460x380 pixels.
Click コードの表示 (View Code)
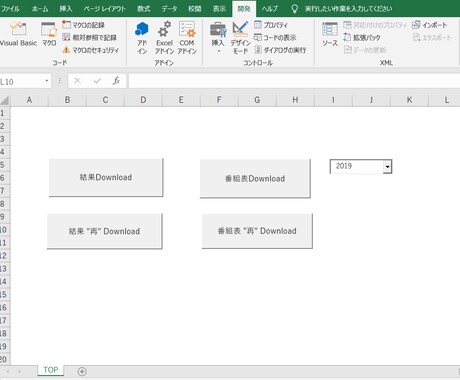[x=275, y=37]
